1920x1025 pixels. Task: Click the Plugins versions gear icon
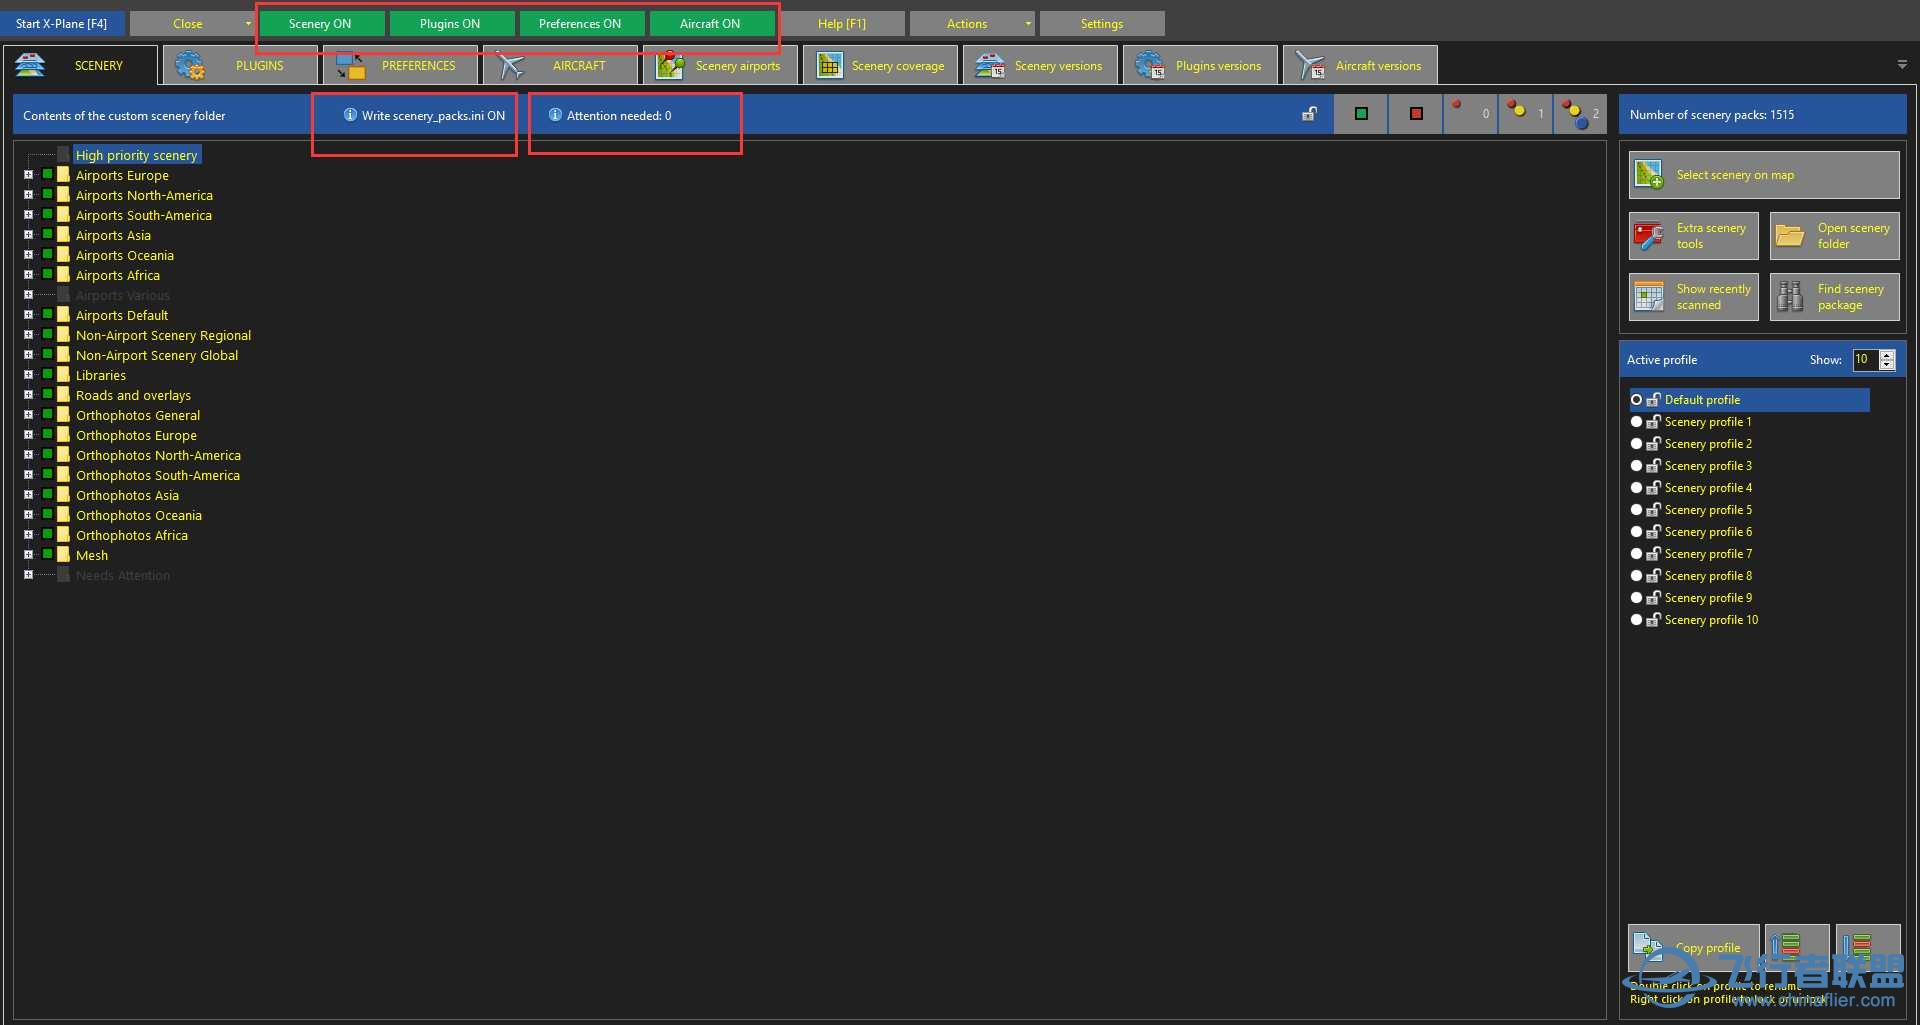pyautogui.click(x=1150, y=65)
